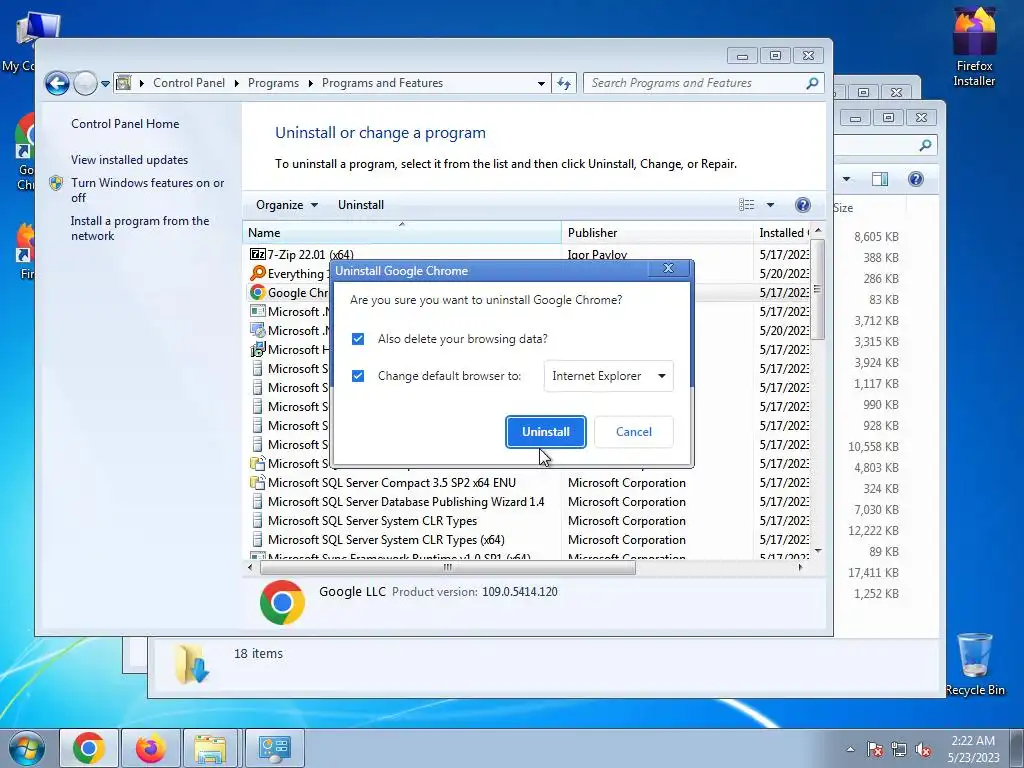Select Microsoft SQL Server System CLR Types (x64)

386,539
